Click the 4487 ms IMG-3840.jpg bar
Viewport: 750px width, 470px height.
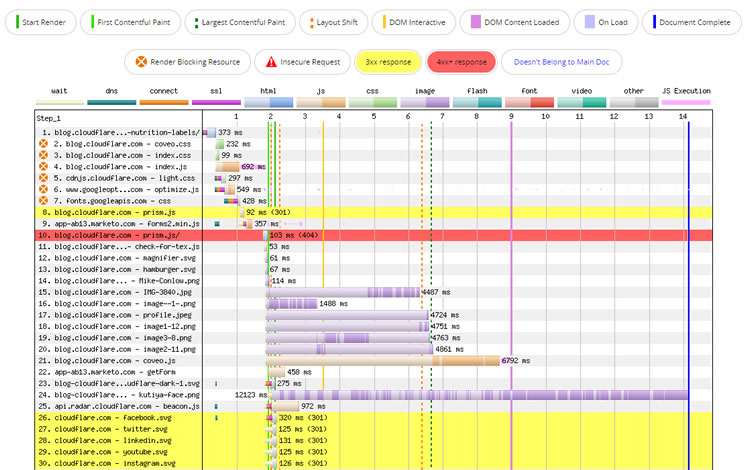343,292
